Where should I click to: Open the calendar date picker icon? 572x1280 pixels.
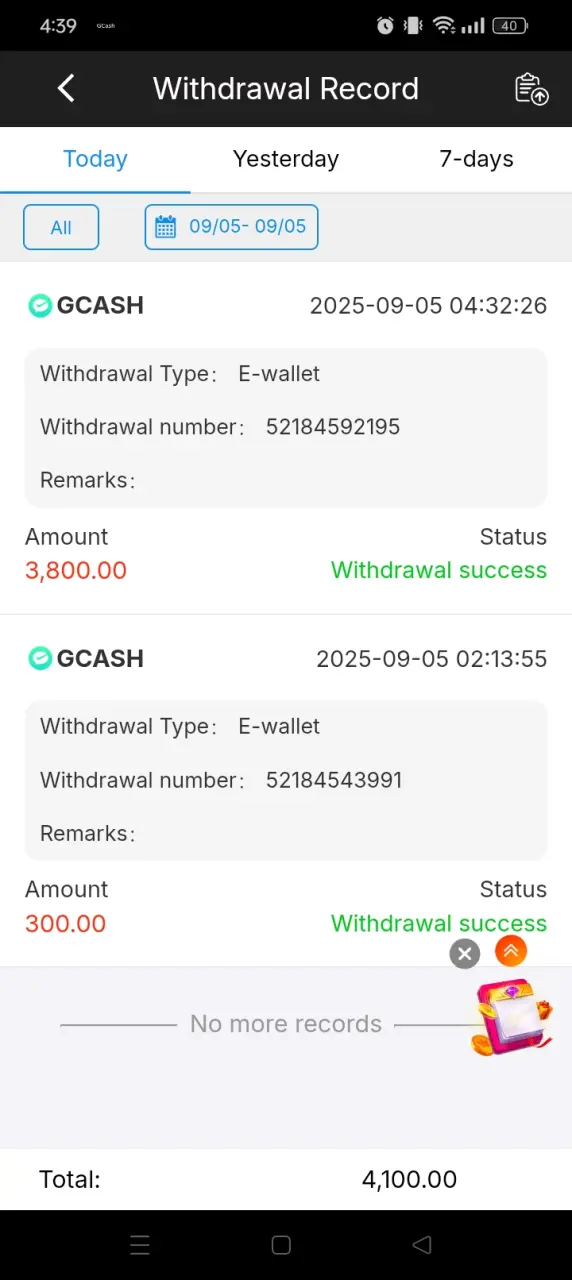click(166, 227)
